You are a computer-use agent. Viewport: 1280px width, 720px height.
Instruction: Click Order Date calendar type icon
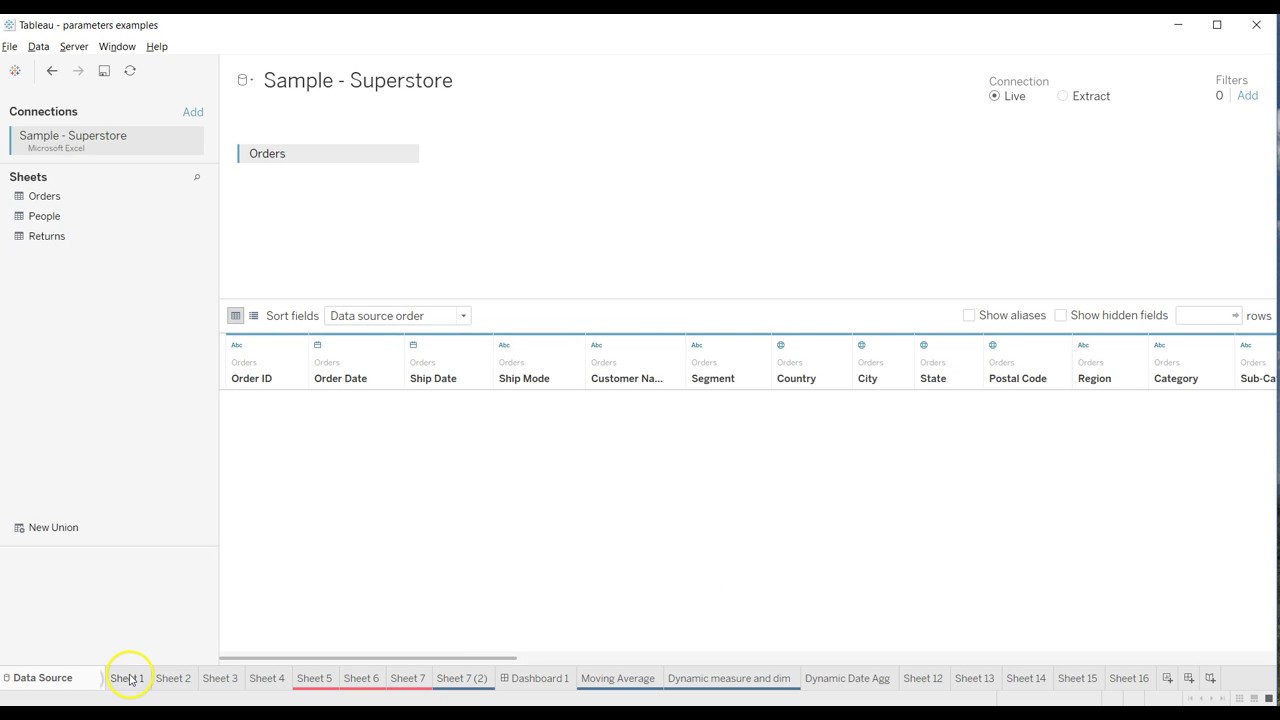(x=318, y=345)
